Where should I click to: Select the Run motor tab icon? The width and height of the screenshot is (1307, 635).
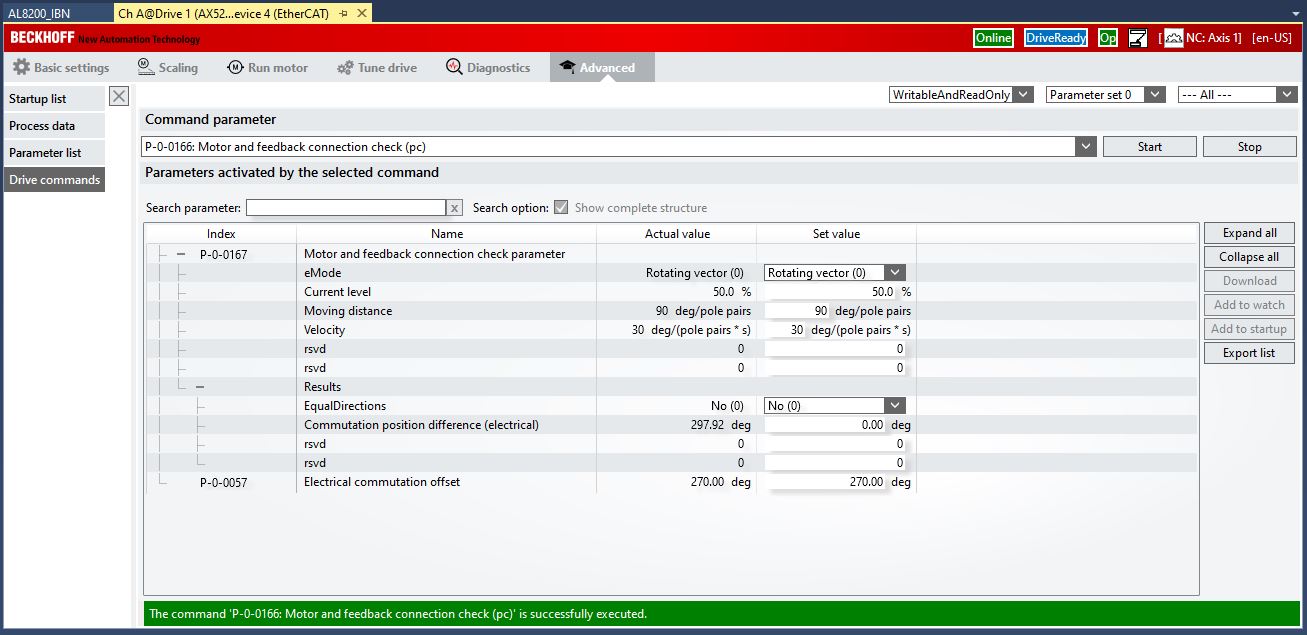point(235,68)
